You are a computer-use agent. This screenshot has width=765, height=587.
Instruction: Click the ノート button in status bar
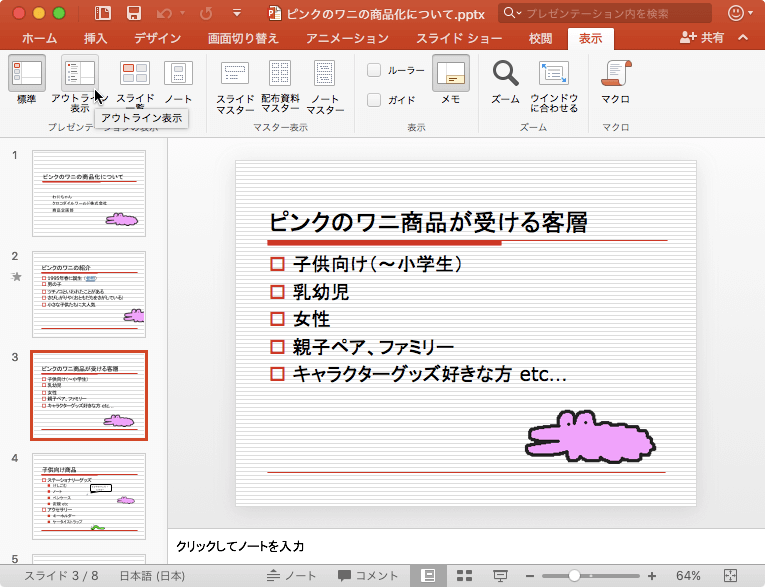(293, 576)
